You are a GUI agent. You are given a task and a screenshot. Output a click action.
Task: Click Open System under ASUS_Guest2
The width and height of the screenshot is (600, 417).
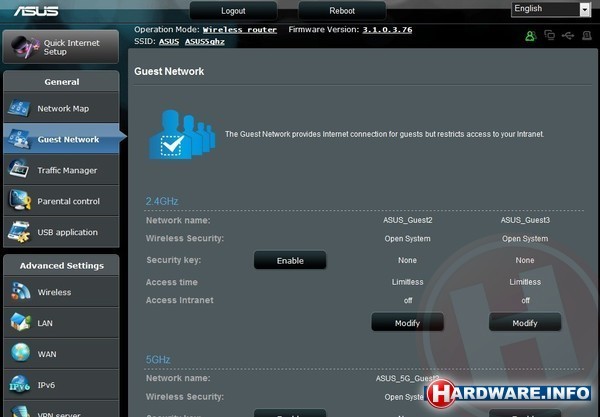(408, 239)
